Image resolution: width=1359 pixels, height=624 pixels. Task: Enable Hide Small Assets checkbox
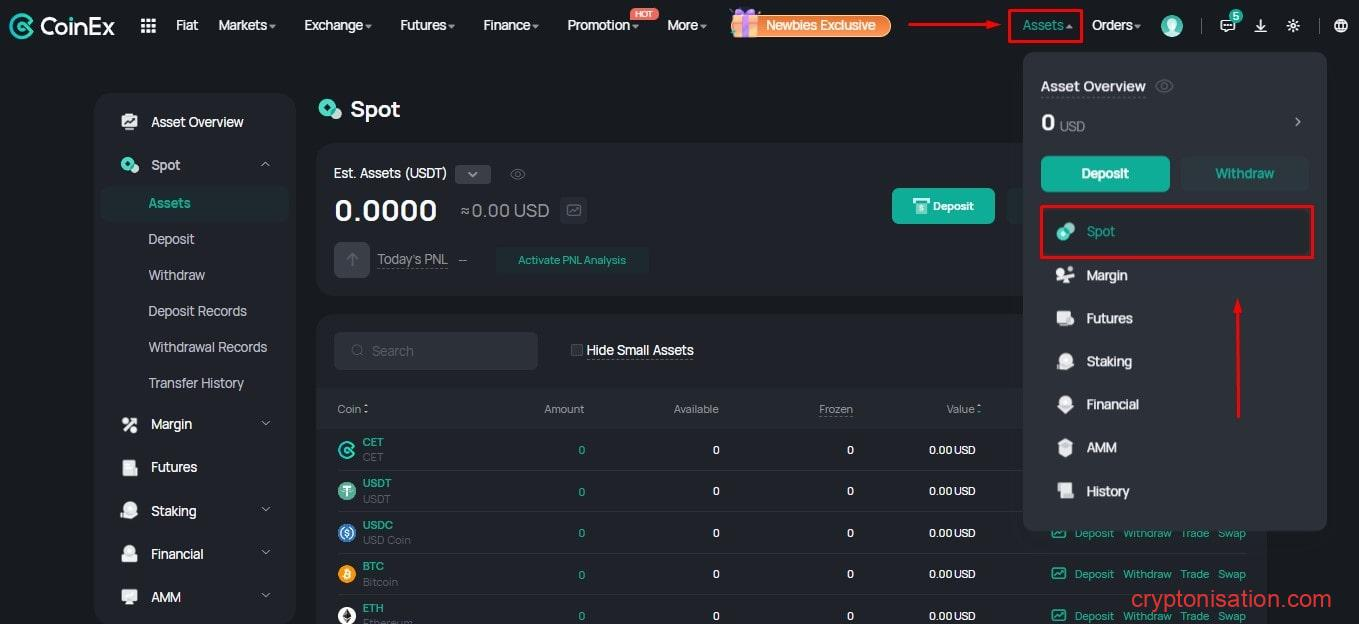click(x=576, y=350)
